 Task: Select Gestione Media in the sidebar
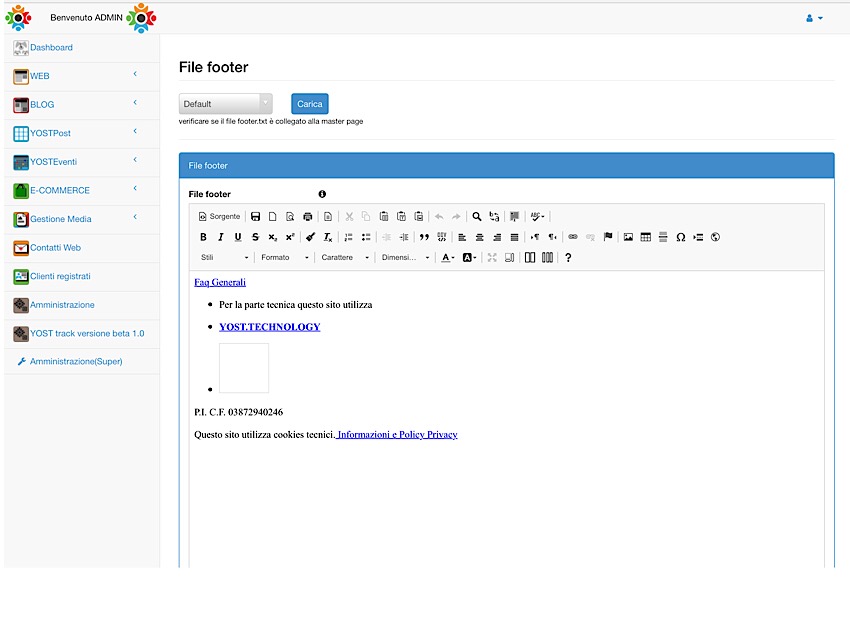pos(62,219)
